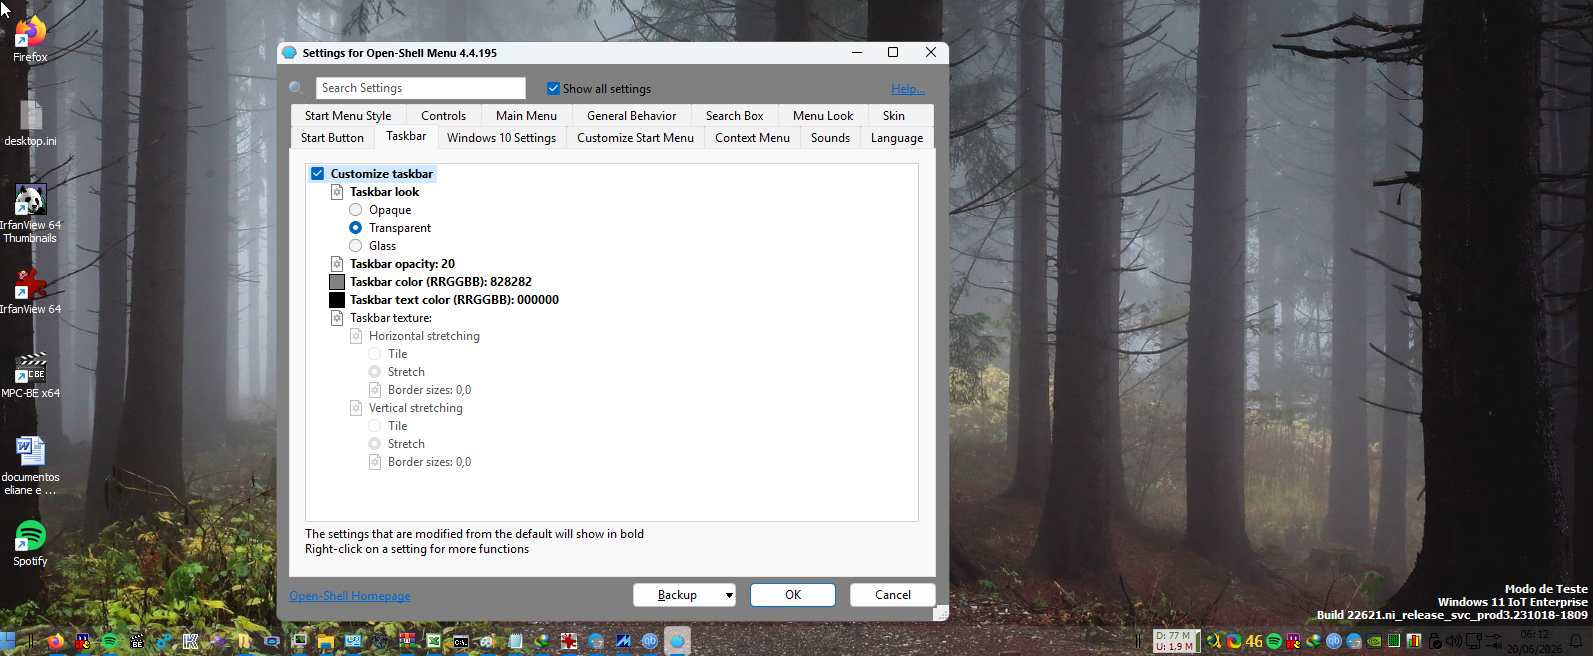Open the Context Menu tab
This screenshot has width=1593, height=656.
(x=752, y=138)
